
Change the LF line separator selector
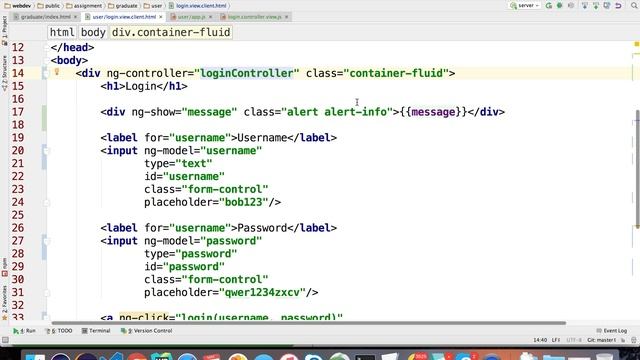pos(556,340)
